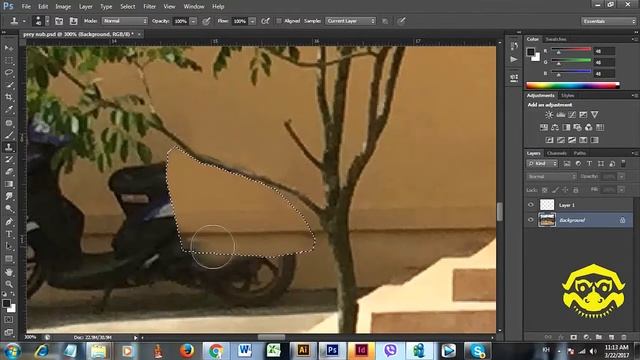Toggle airbrush build-up mode
This screenshot has width=640, height=360.
pyautogui.click(x=265, y=21)
